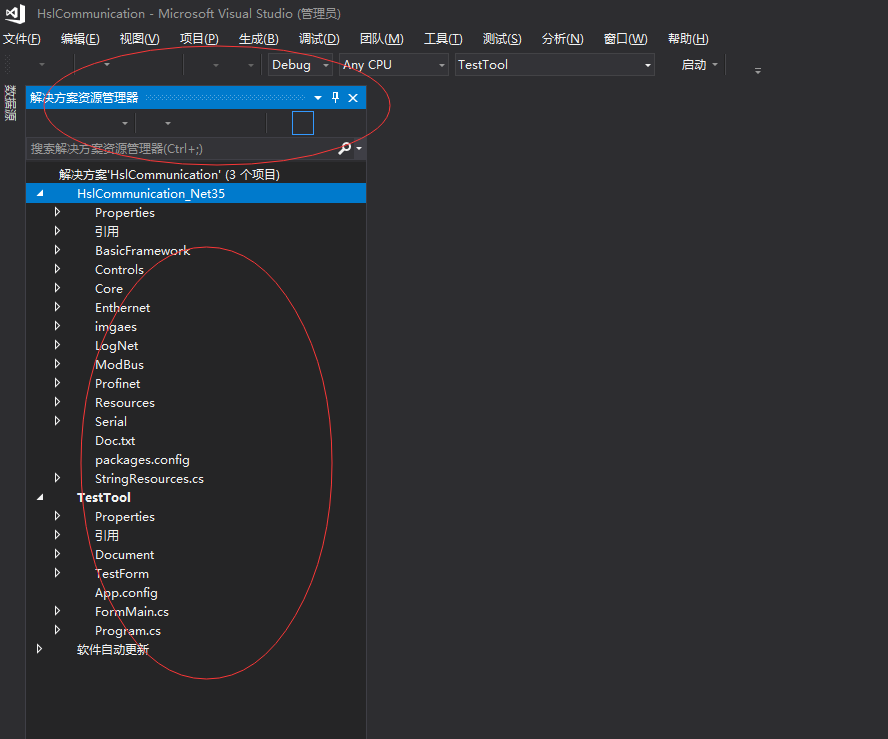This screenshot has height=739, width=888.
Task: Select the BasicFramework folder label
Action: [x=142, y=250]
